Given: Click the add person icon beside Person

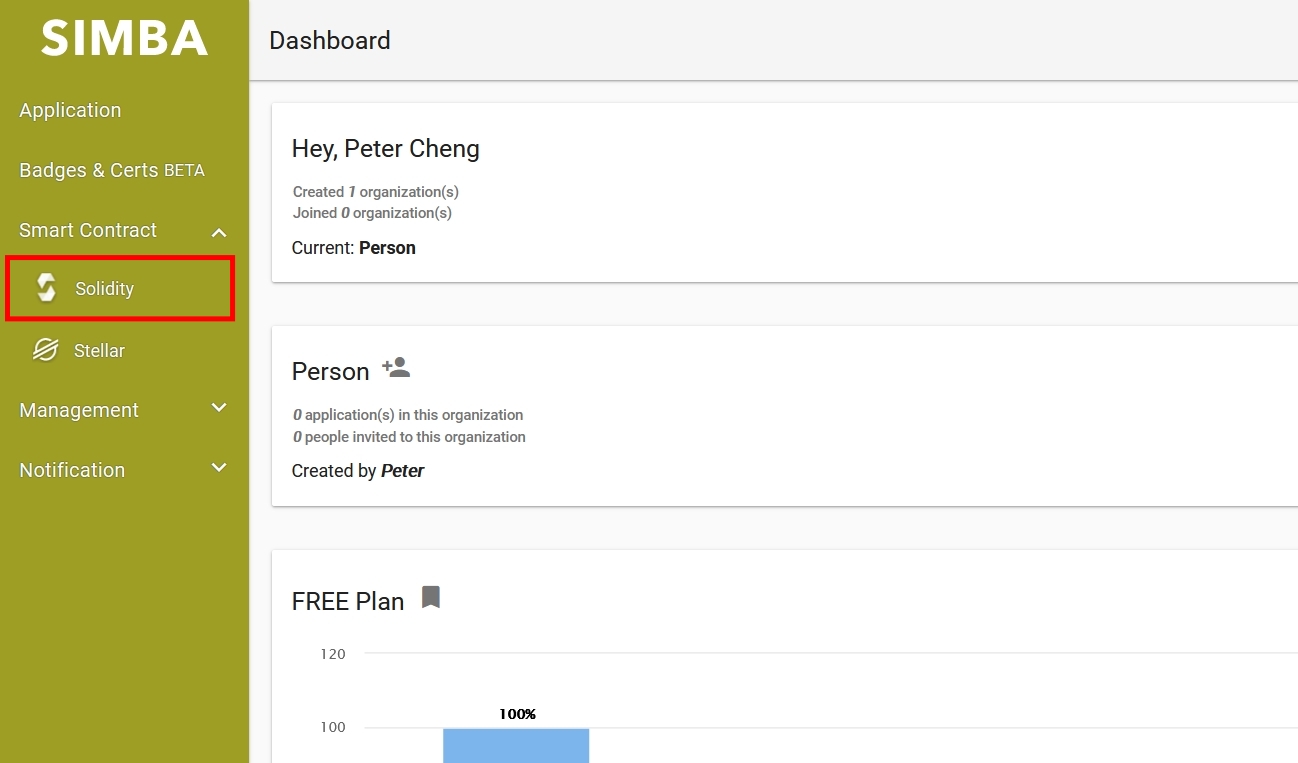Looking at the screenshot, I should coord(396,367).
